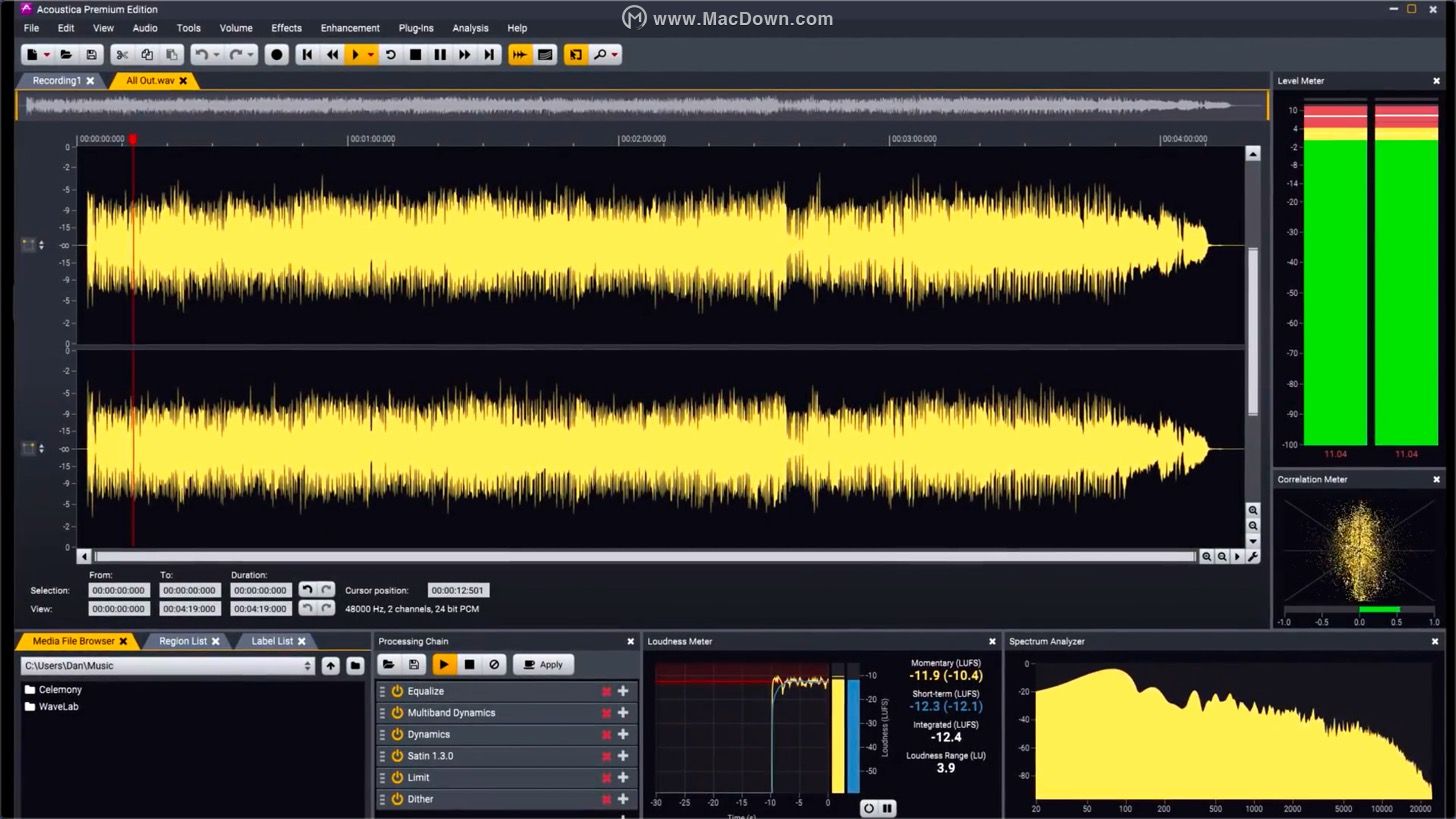Preview processing chain with play button
The image size is (1456, 819).
444,664
